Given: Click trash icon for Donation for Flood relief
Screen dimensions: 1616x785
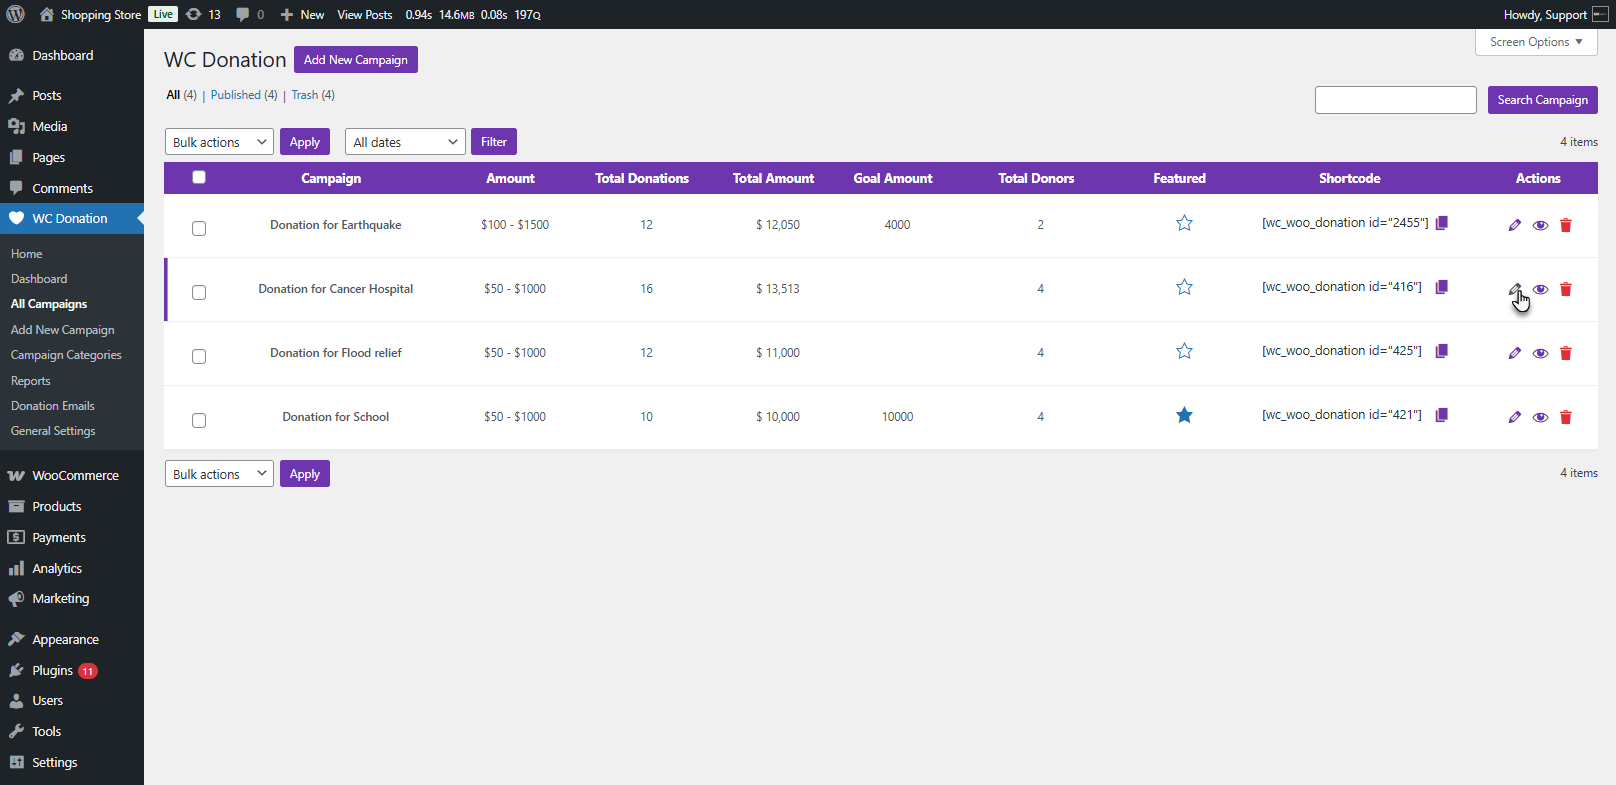Looking at the screenshot, I should click(x=1566, y=353).
